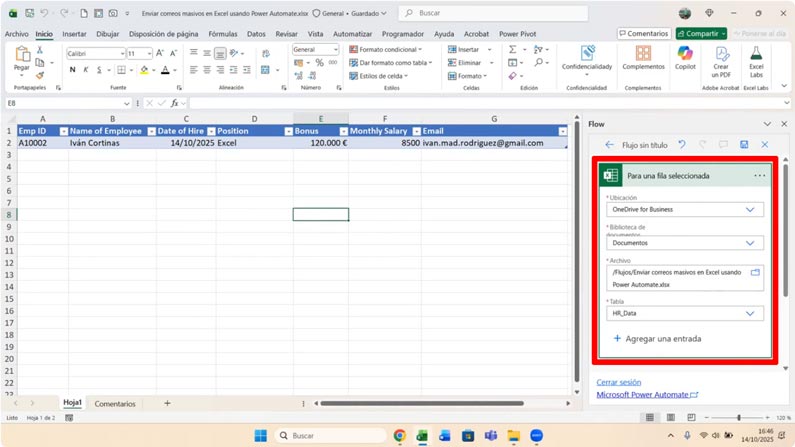This screenshot has height=447, width=795.
Task: Expand Formato condicional menu
Action: (385, 49)
